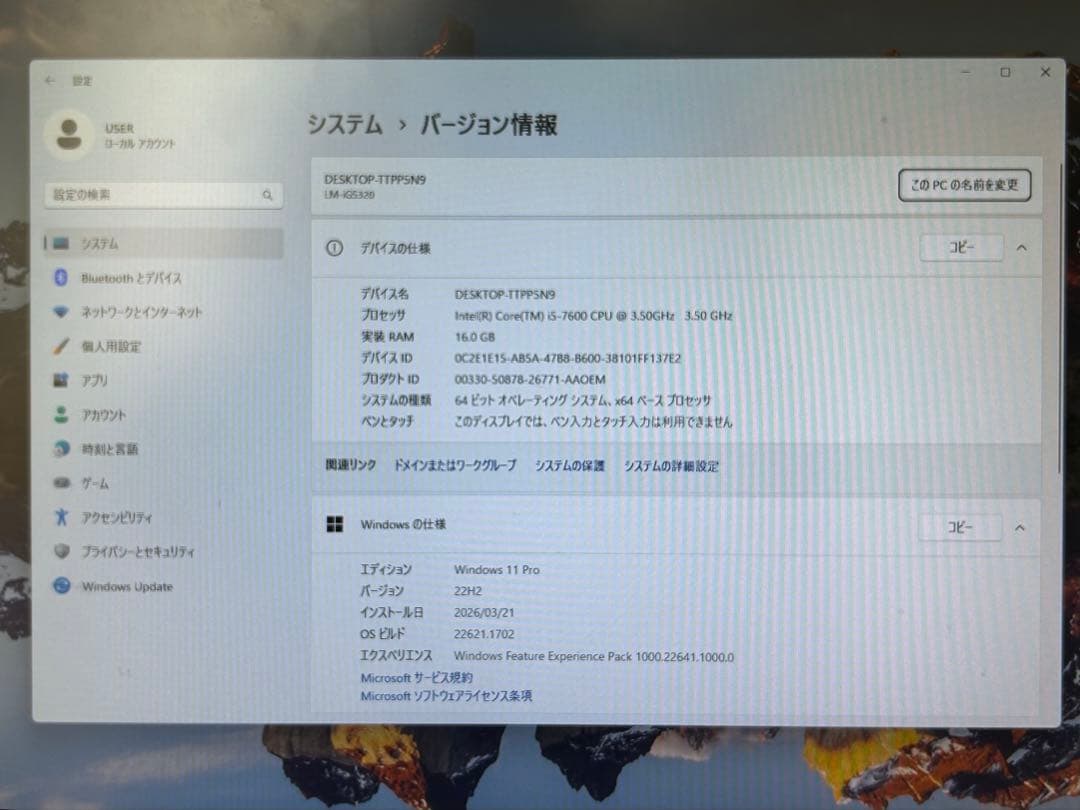Open アクセシビリティ settings page
This screenshot has width=1080, height=810.
pos(163,517)
